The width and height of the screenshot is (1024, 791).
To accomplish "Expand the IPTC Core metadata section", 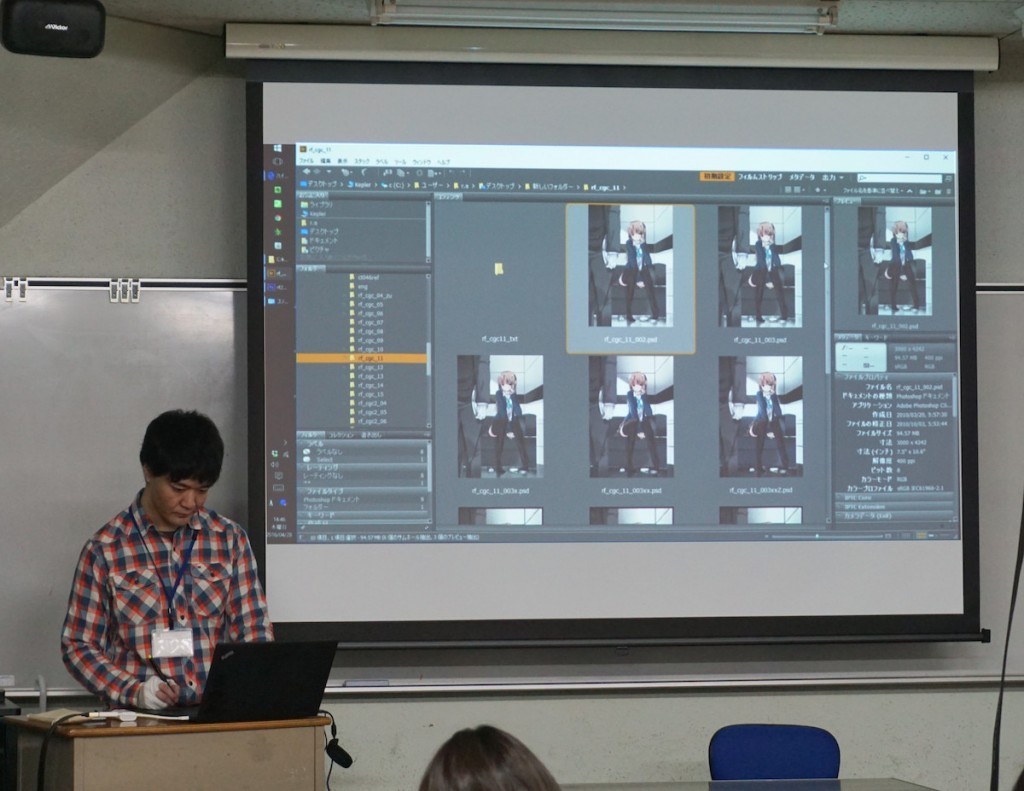I will coord(895,498).
